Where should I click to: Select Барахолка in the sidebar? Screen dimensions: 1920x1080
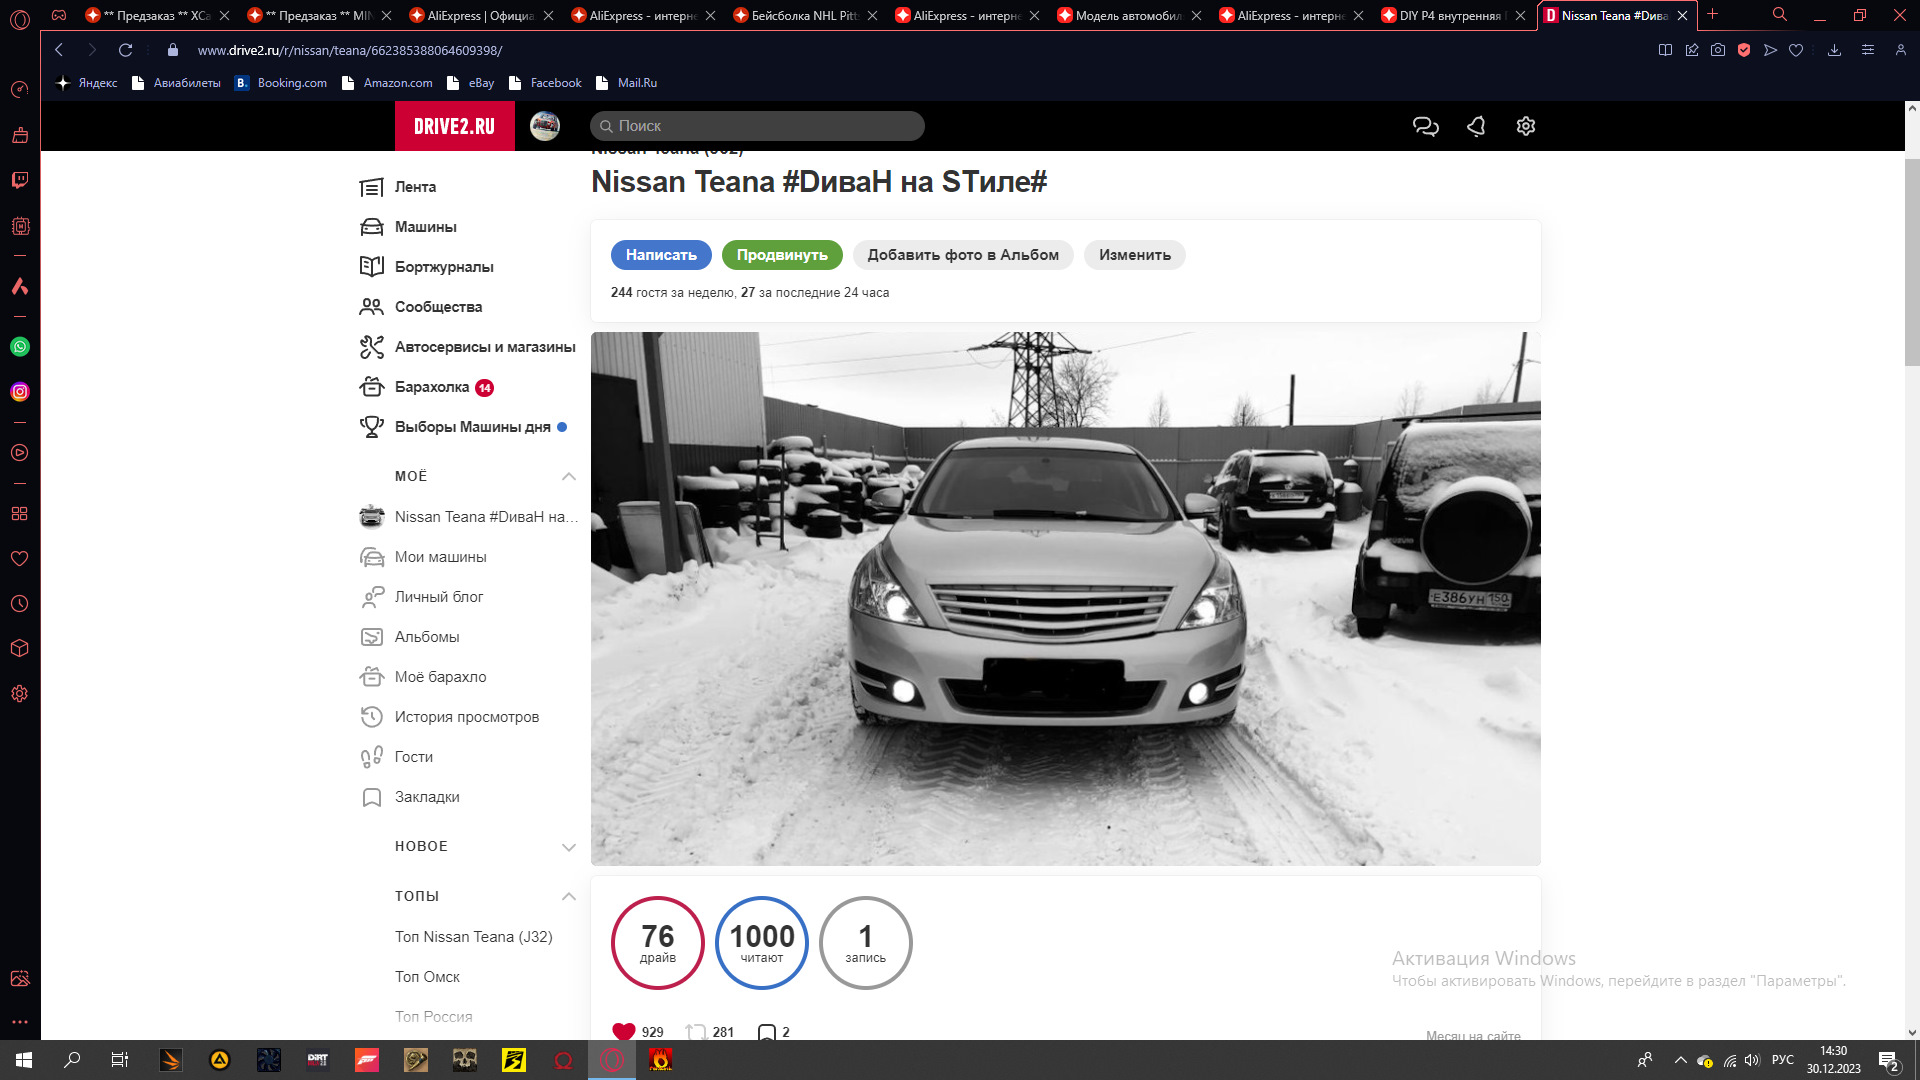click(x=432, y=387)
